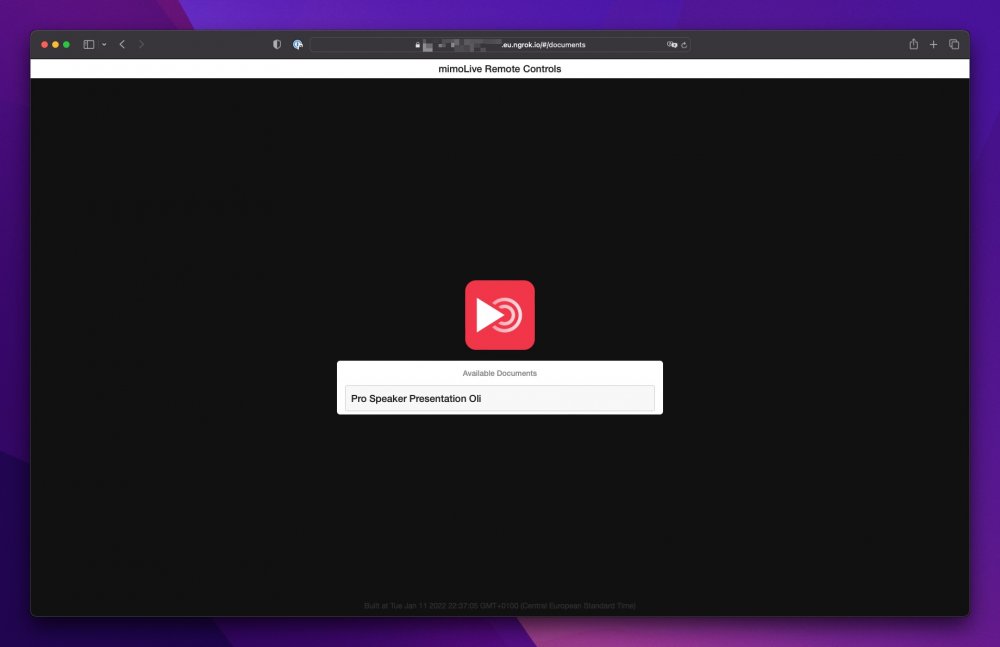Click the mimoLive Remote Controls heading

pyautogui.click(x=499, y=69)
